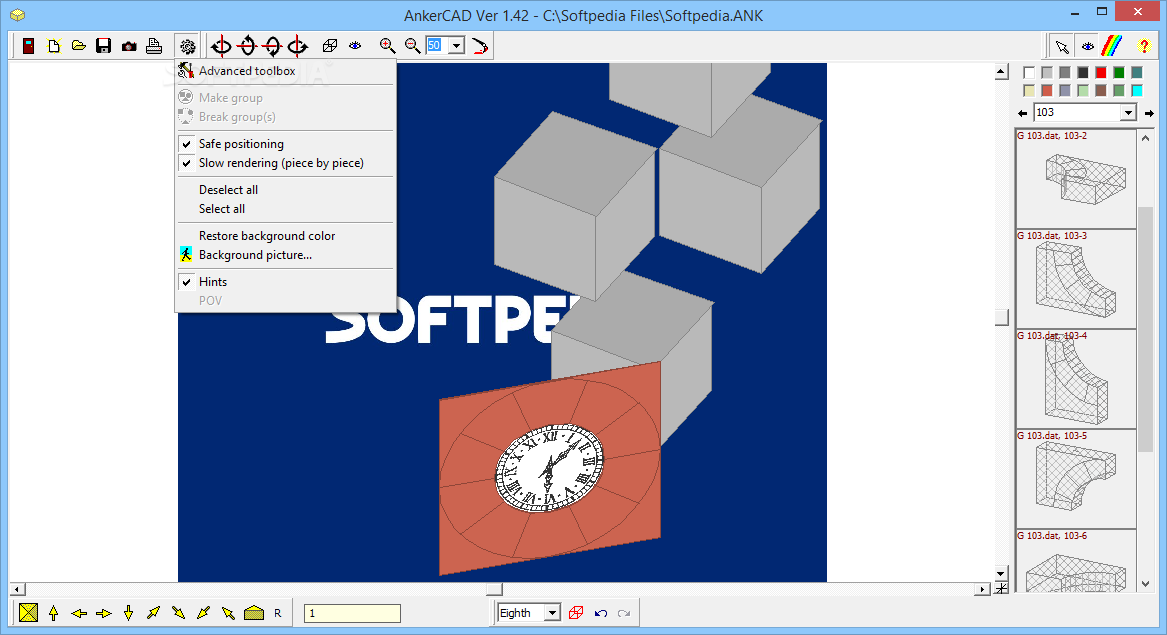Undo with the blue curved arrow
This screenshot has height=635, width=1167.
(601, 613)
